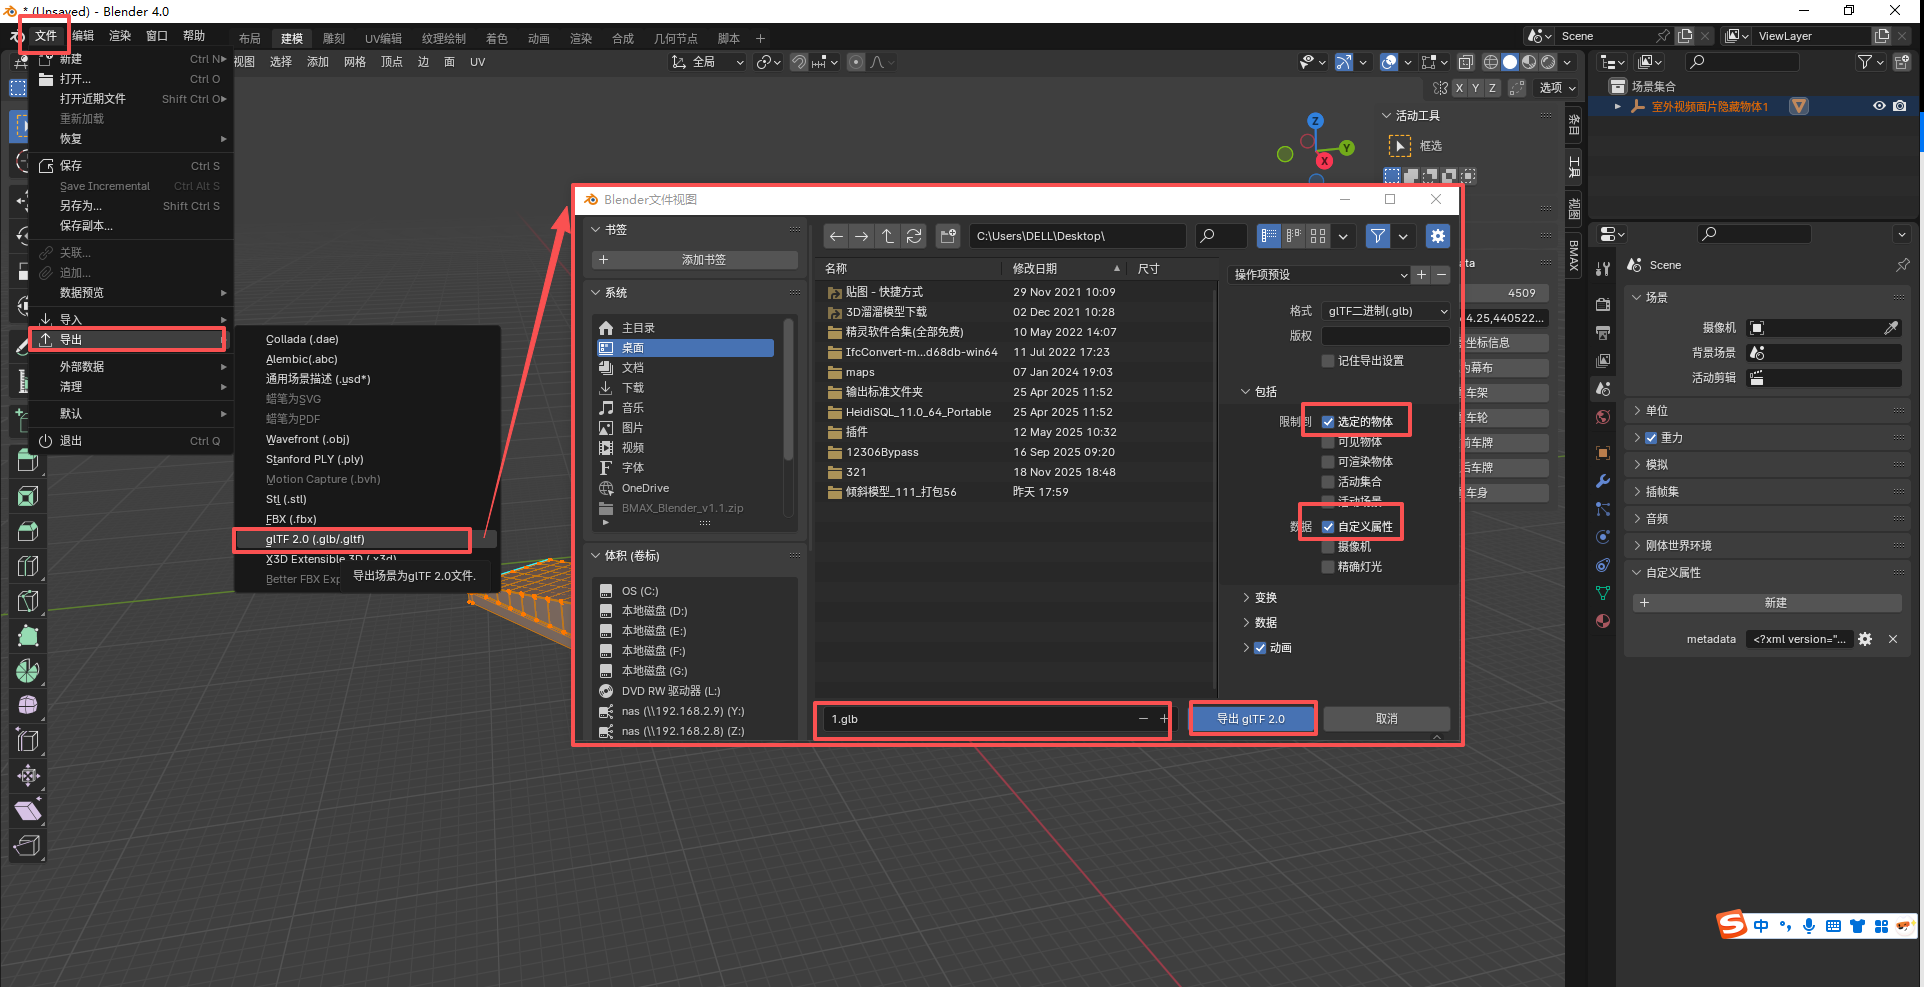This screenshot has height=987, width=1924.
Task: Switch file view to thumbnails mode
Action: [1318, 236]
